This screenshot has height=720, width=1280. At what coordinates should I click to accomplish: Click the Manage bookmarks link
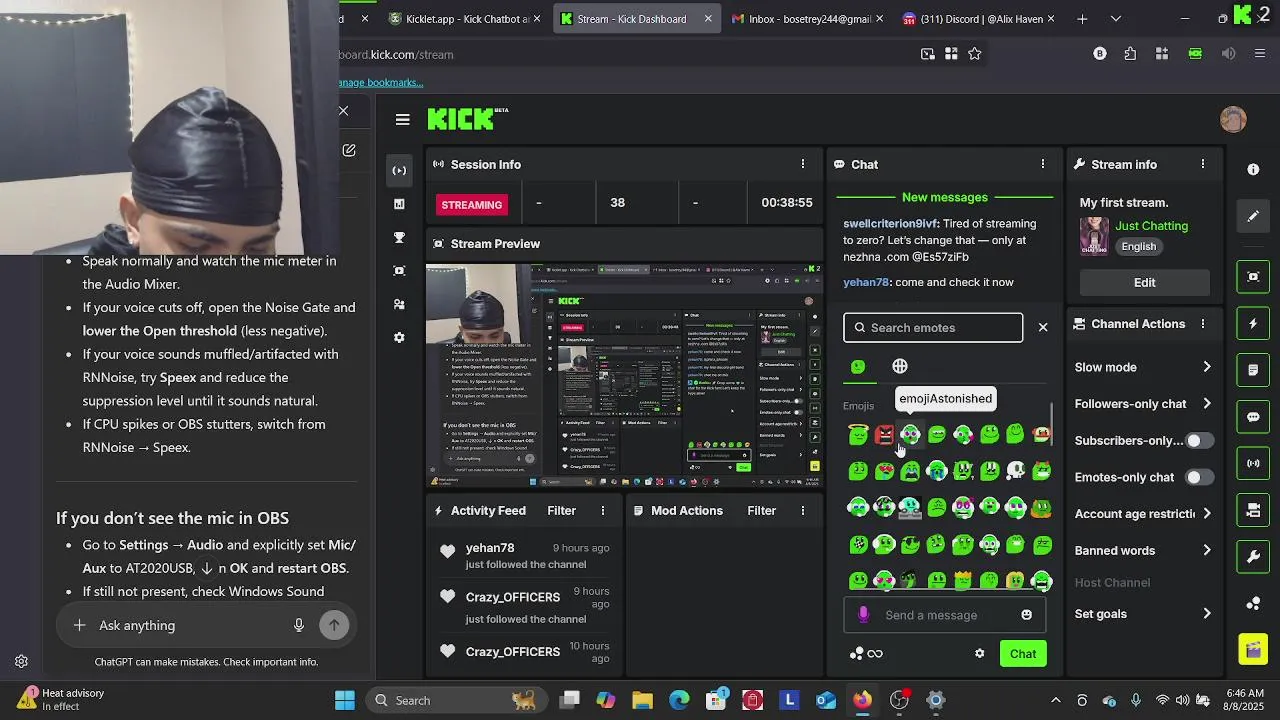point(381,82)
